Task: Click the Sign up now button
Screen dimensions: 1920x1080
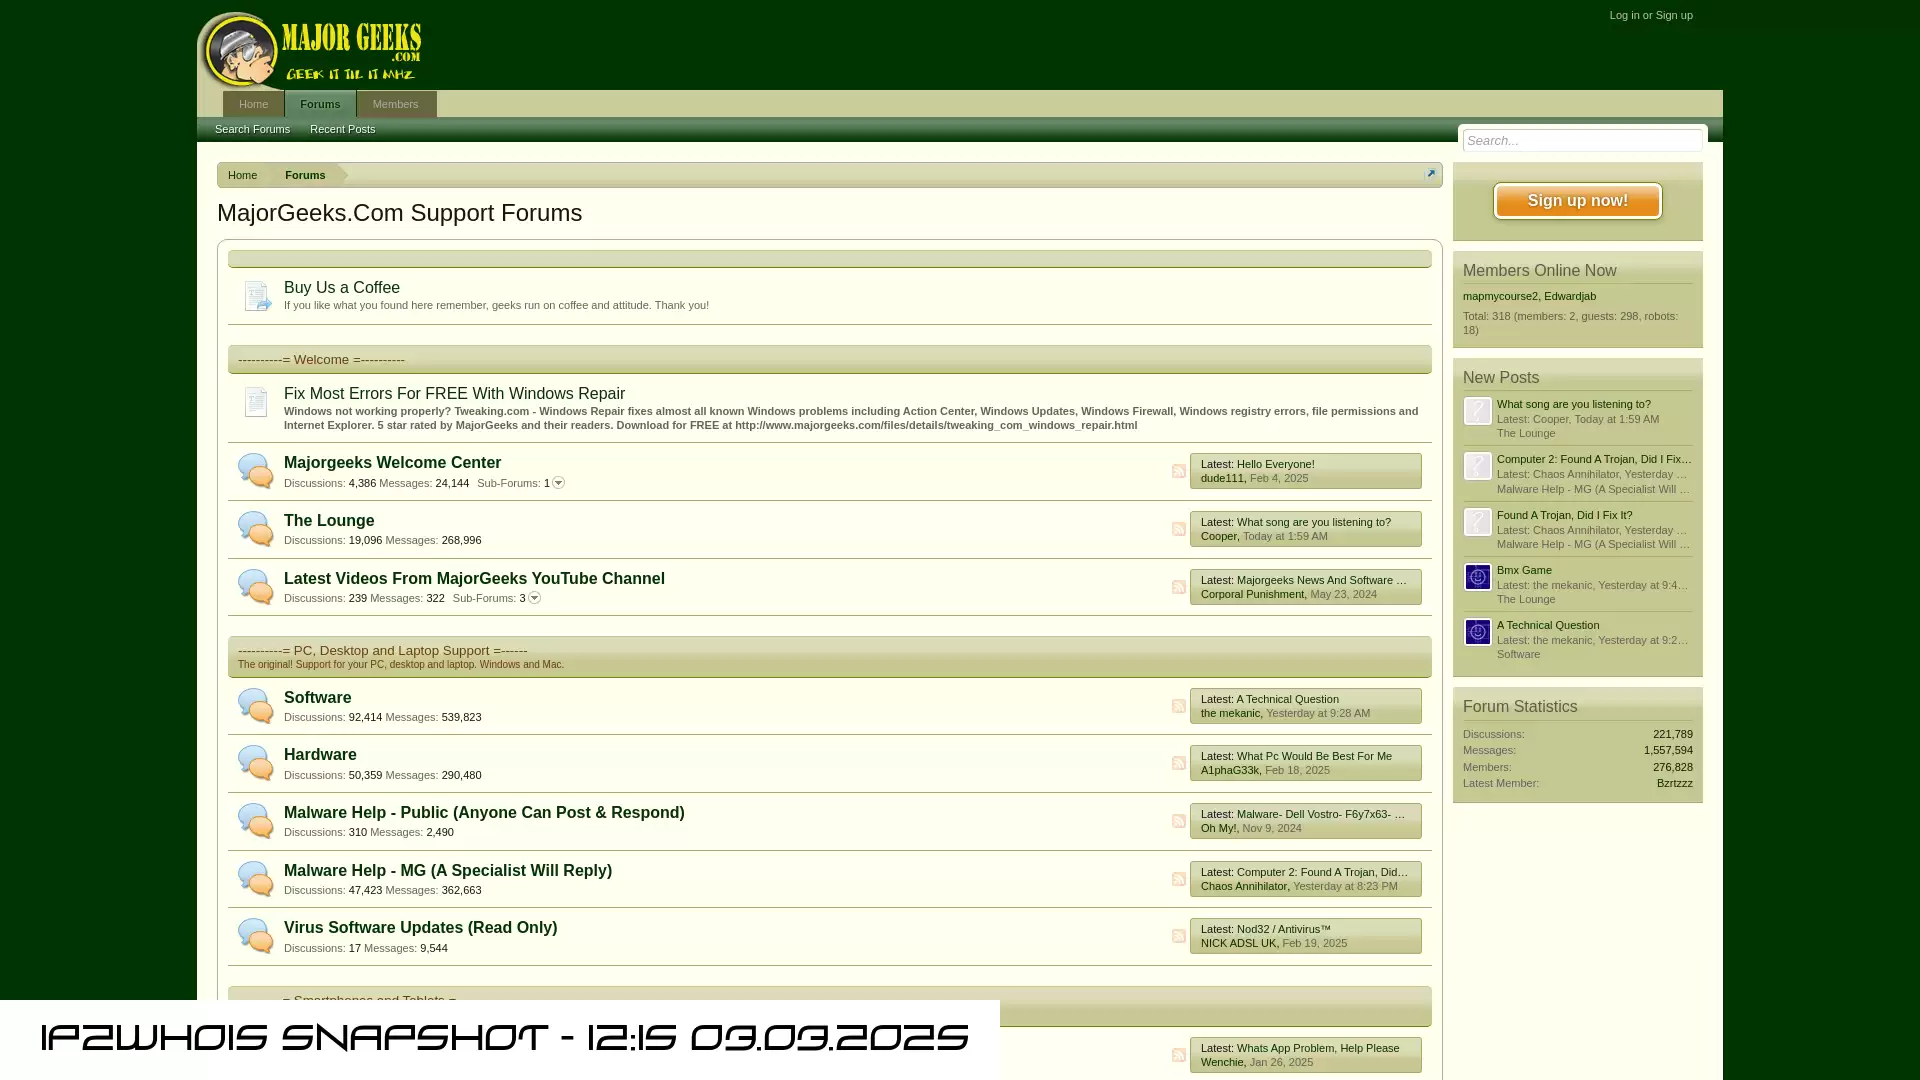Action: [1578, 200]
